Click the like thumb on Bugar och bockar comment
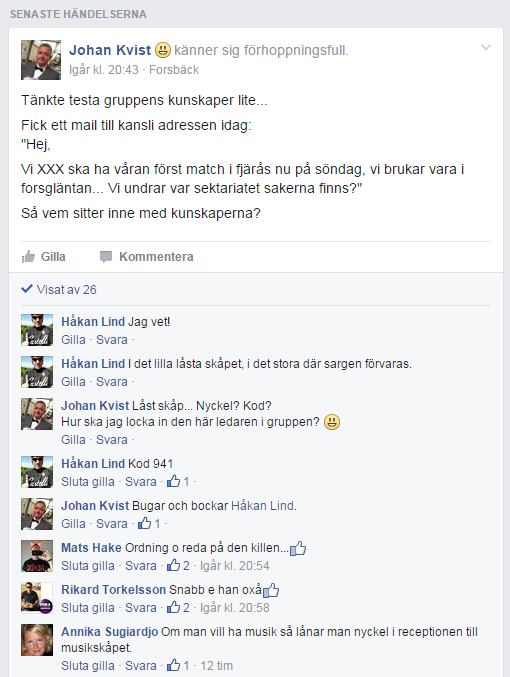The image size is (510, 677). point(144,523)
